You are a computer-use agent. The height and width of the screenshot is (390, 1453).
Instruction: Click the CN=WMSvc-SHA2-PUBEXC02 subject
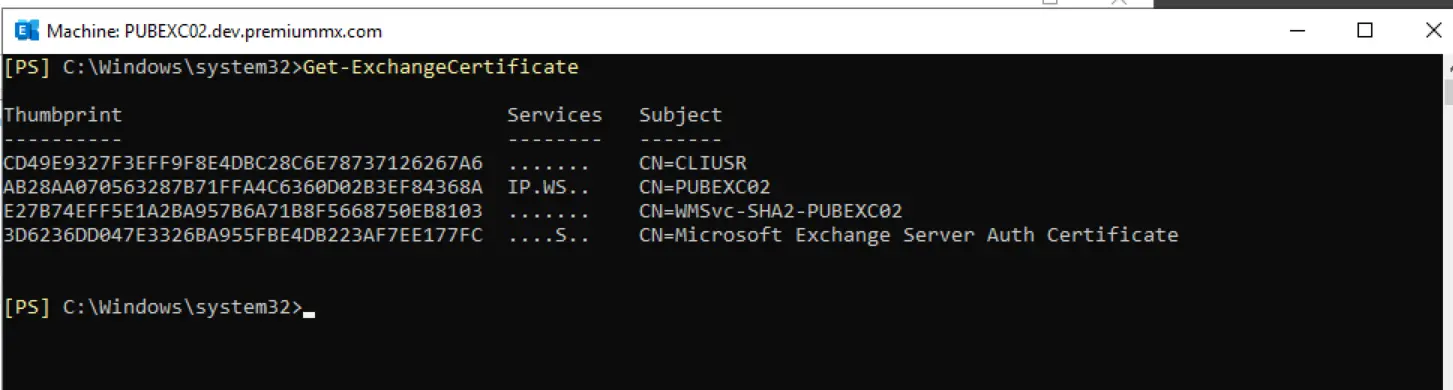point(771,211)
